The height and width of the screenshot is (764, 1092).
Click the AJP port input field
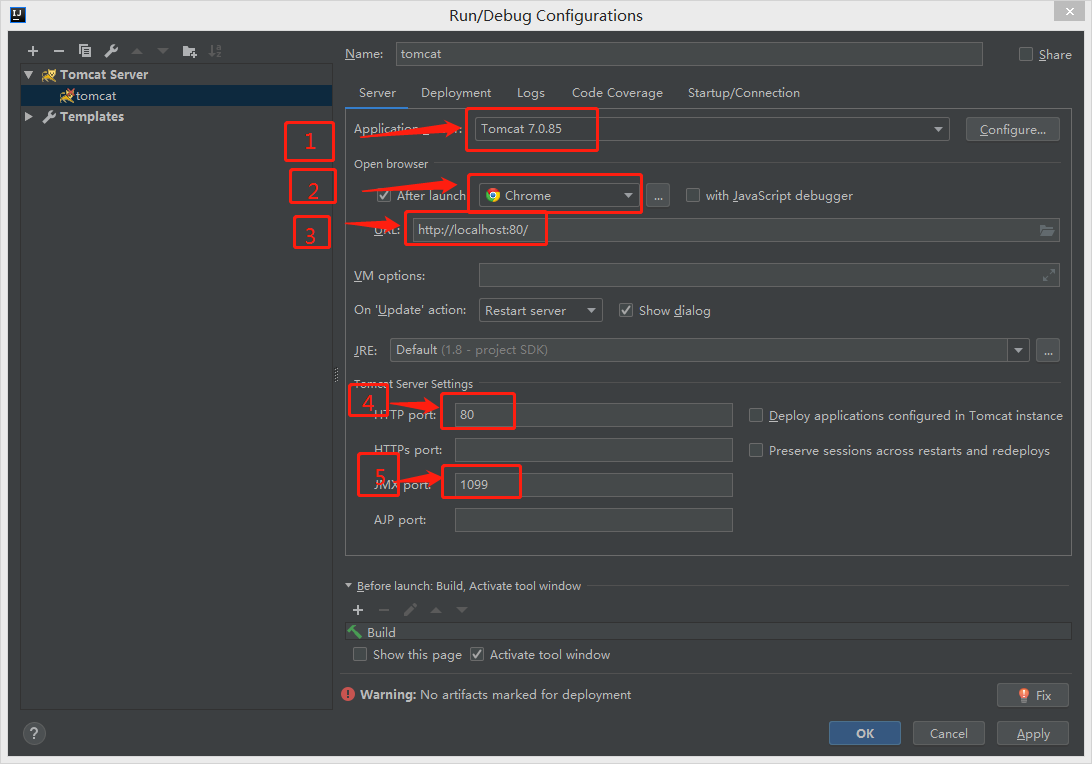(x=593, y=520)
